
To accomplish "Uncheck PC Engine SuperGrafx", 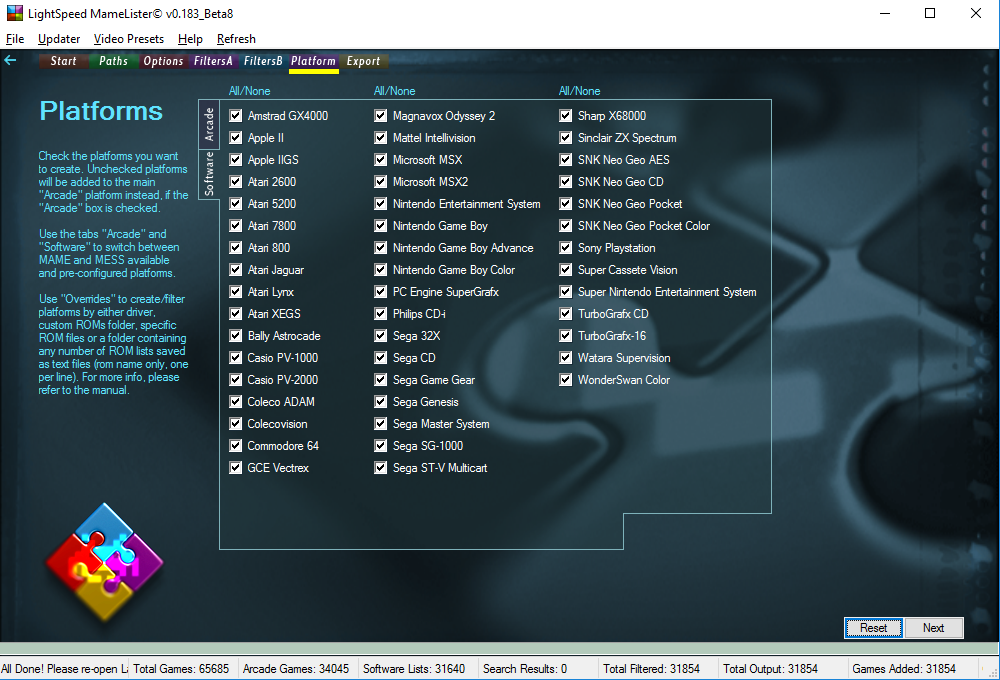I will pyautogui.click(x=381, y=292).
